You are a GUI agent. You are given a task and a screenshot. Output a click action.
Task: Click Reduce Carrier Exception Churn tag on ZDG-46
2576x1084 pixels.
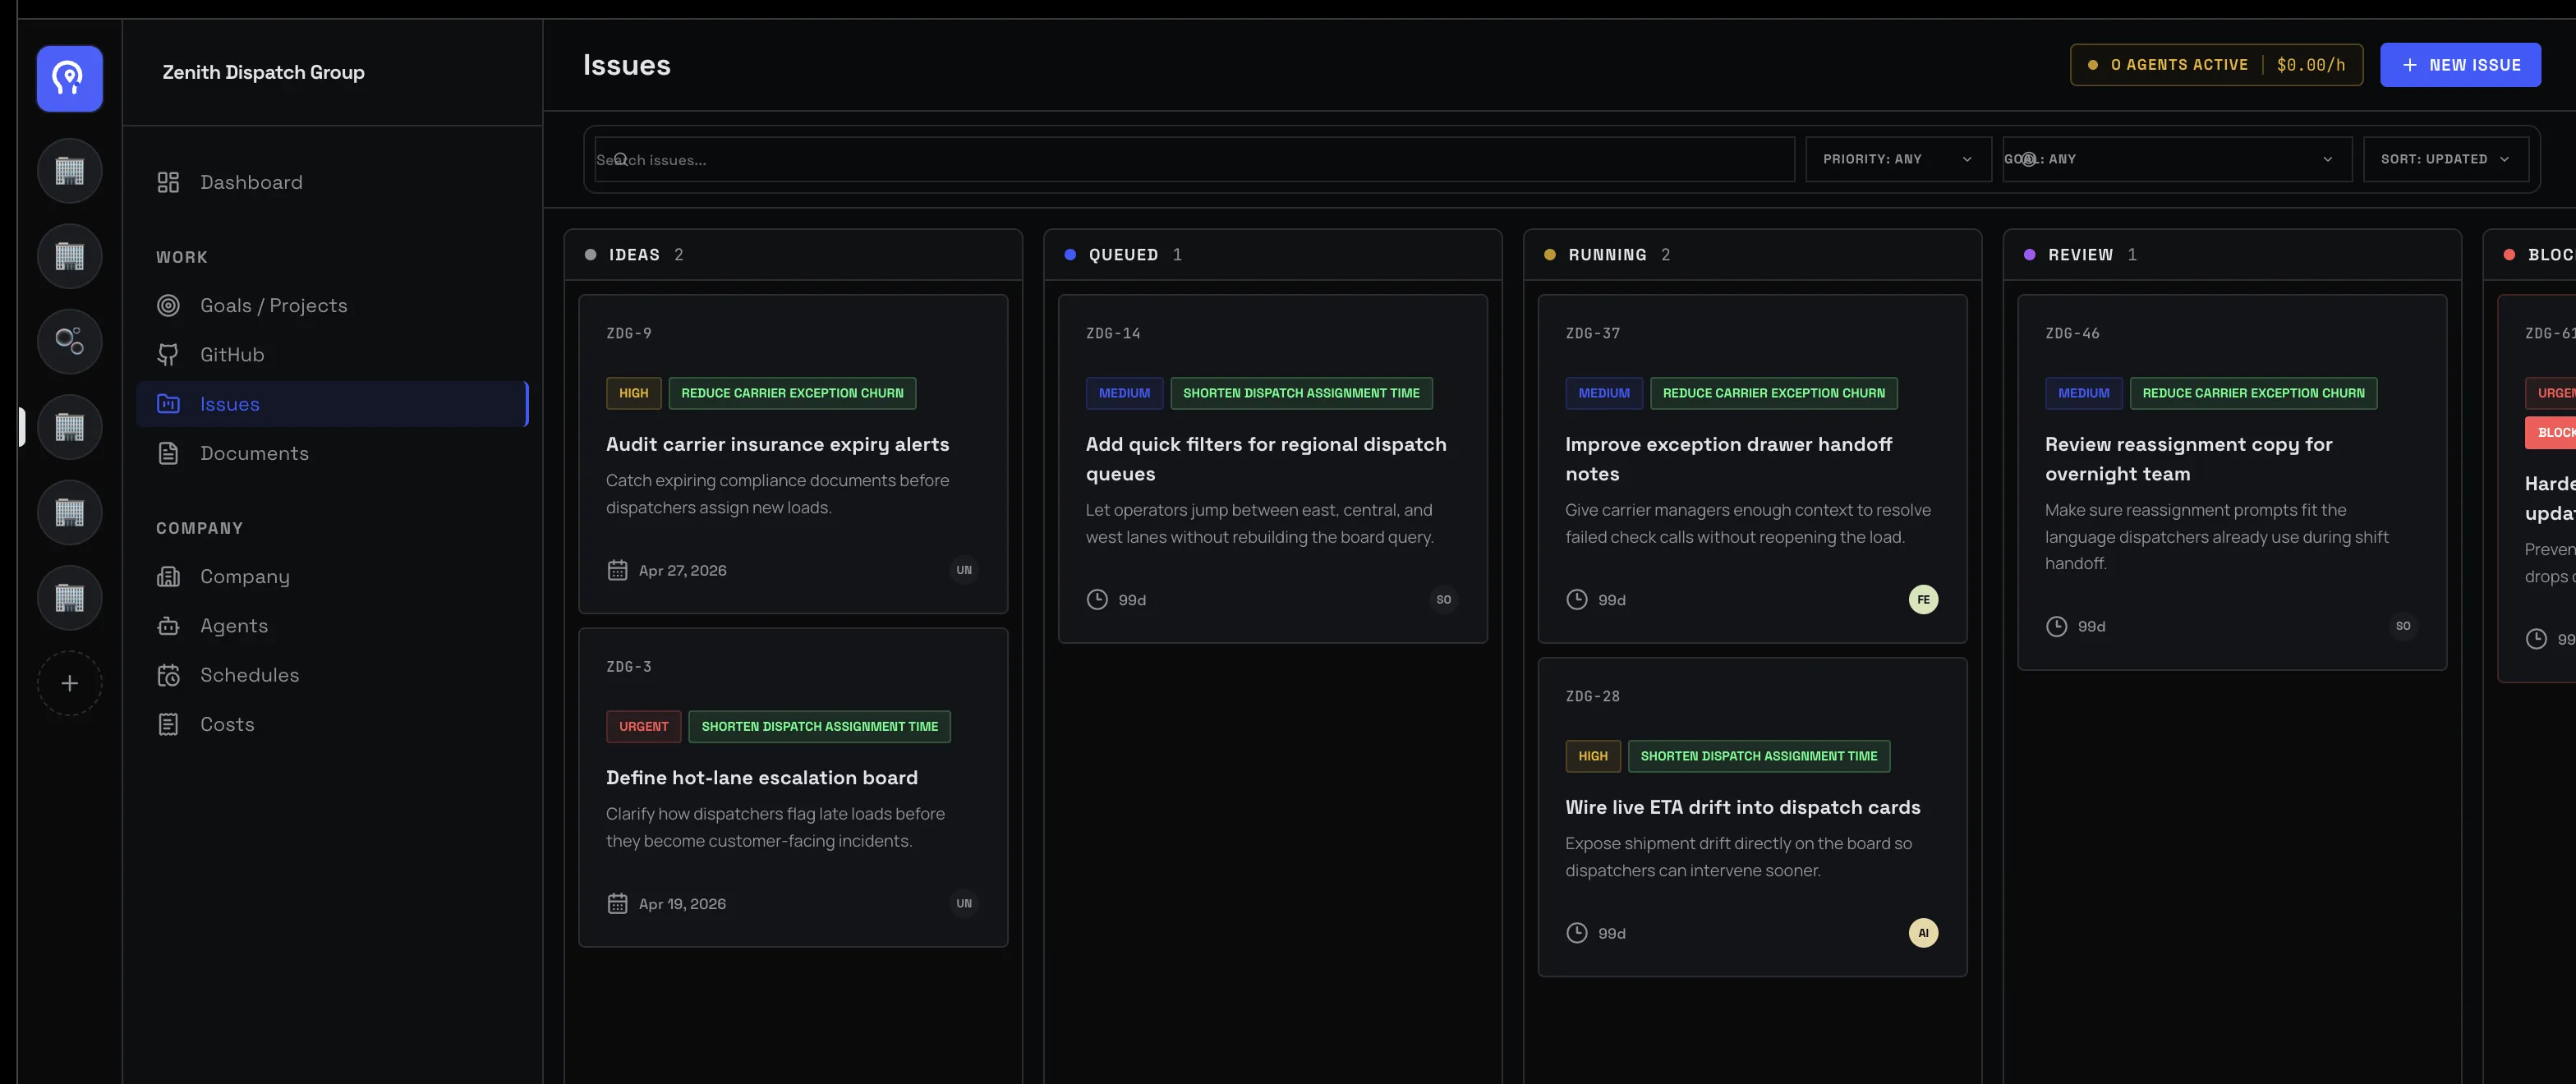[x=2252, y=393]
